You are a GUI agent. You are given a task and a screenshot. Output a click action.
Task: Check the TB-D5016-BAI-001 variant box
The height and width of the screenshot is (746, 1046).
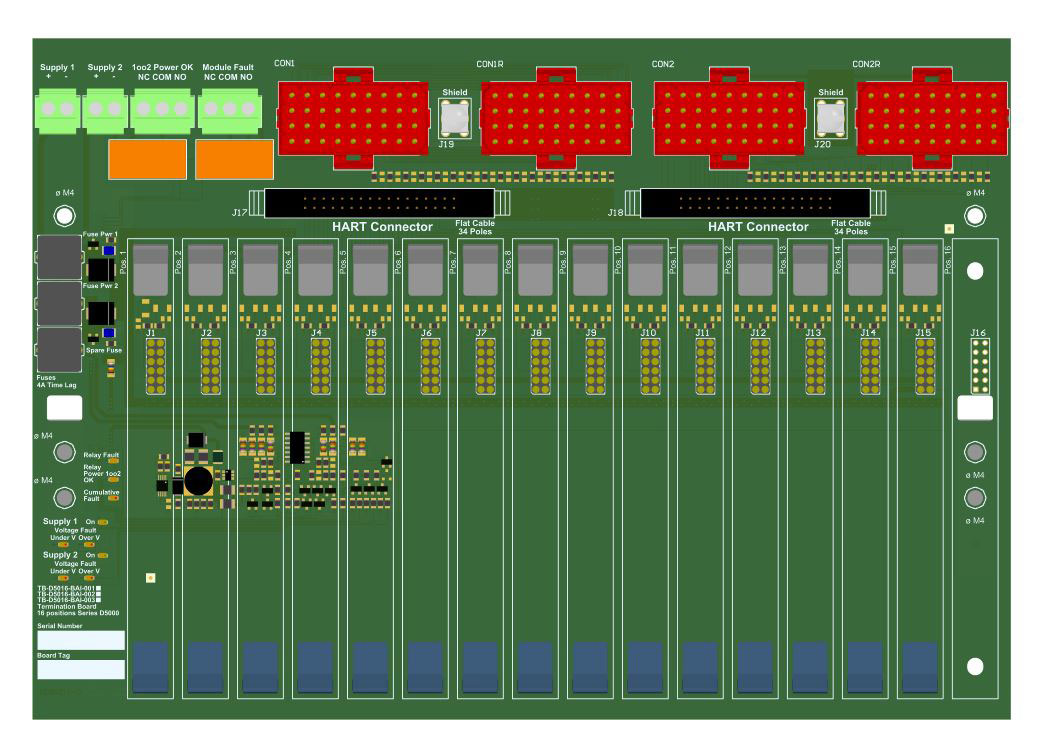(99, 589)
